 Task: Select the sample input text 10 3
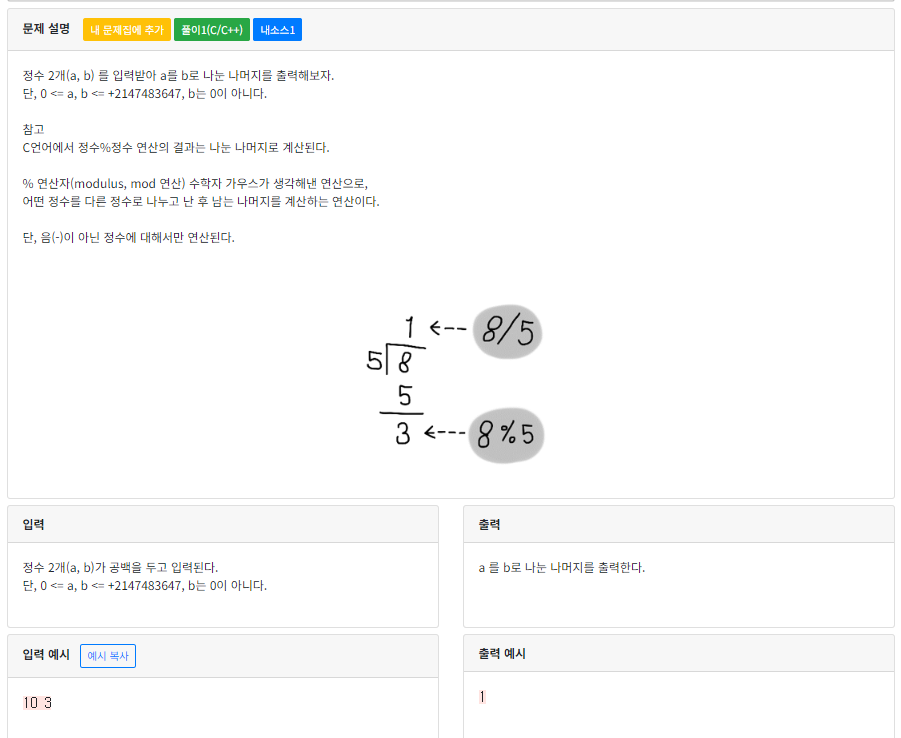click(37, 702)
